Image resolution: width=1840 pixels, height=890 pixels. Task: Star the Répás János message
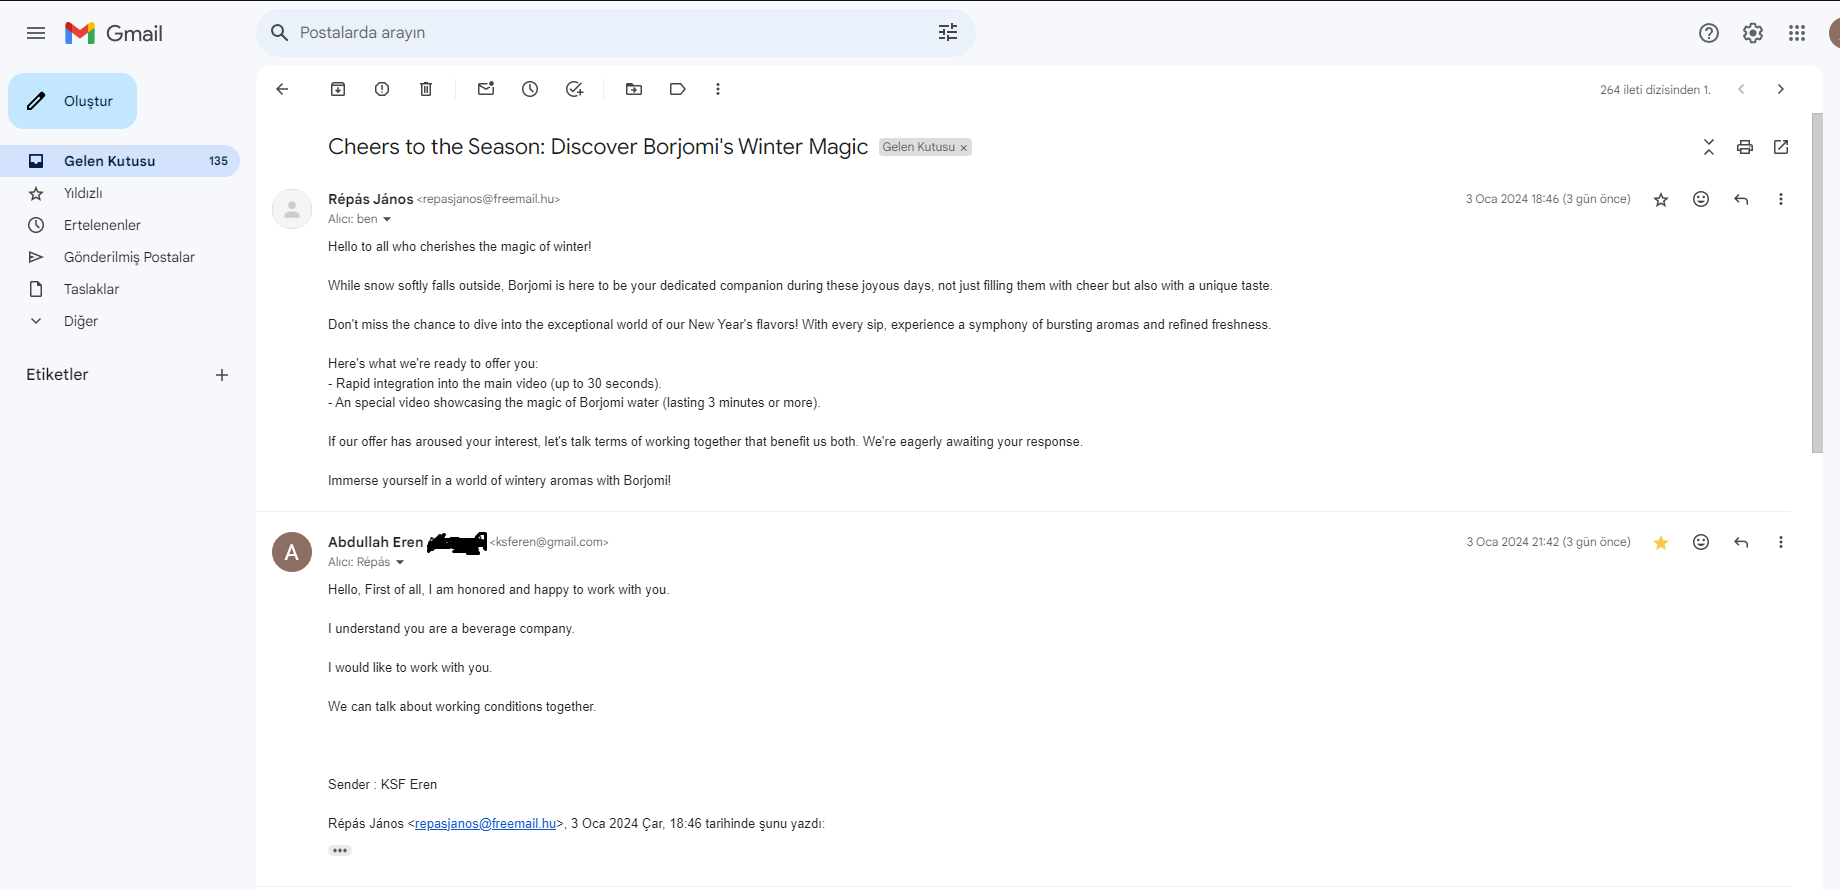[1661, 199]
